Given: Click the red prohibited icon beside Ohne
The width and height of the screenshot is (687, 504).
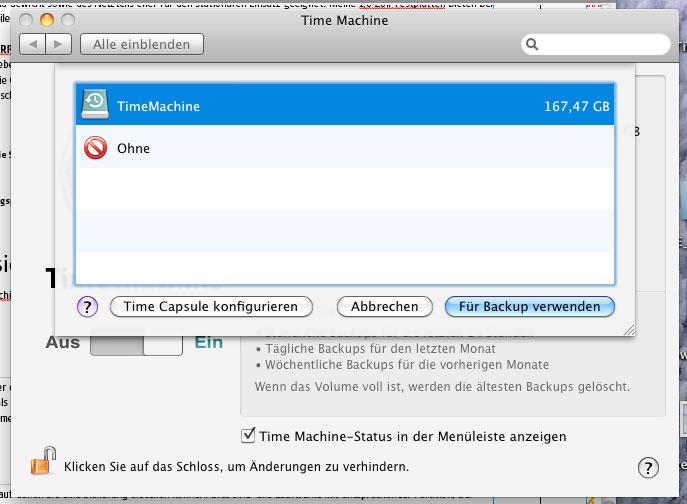Looking at the screenshot, I should point(95,148).
